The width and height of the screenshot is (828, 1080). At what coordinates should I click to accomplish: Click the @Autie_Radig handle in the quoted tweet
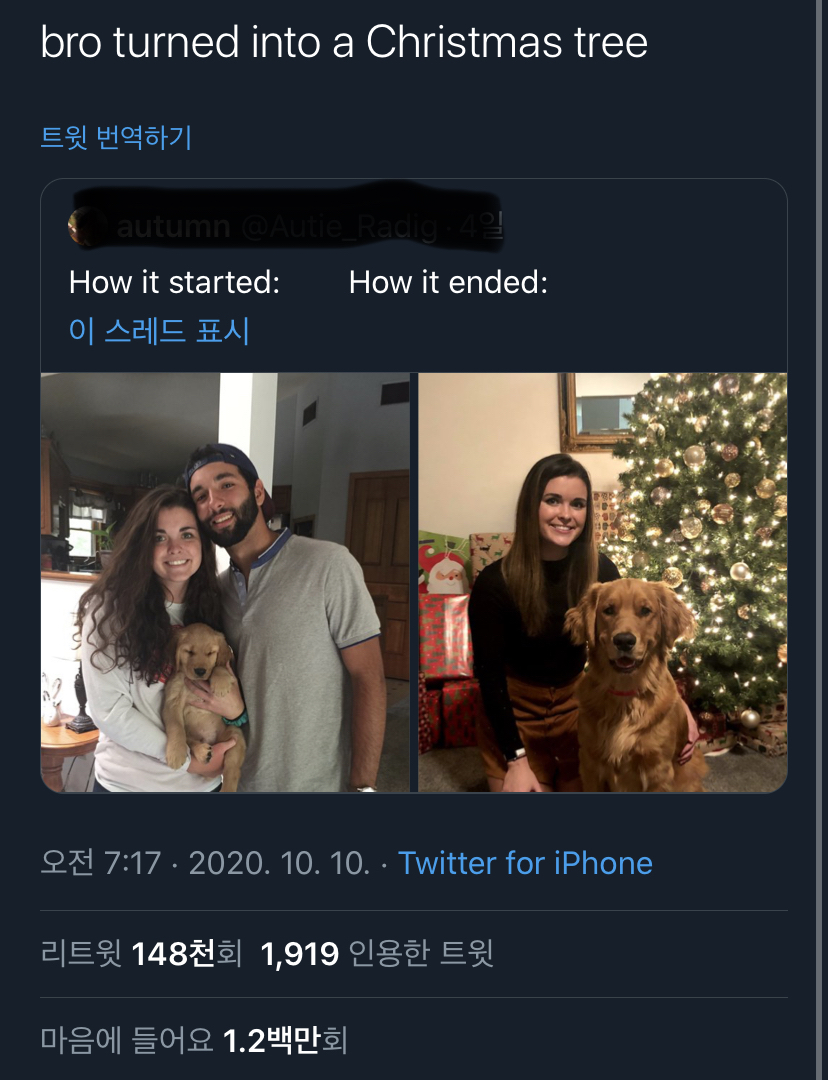[340, 228]
